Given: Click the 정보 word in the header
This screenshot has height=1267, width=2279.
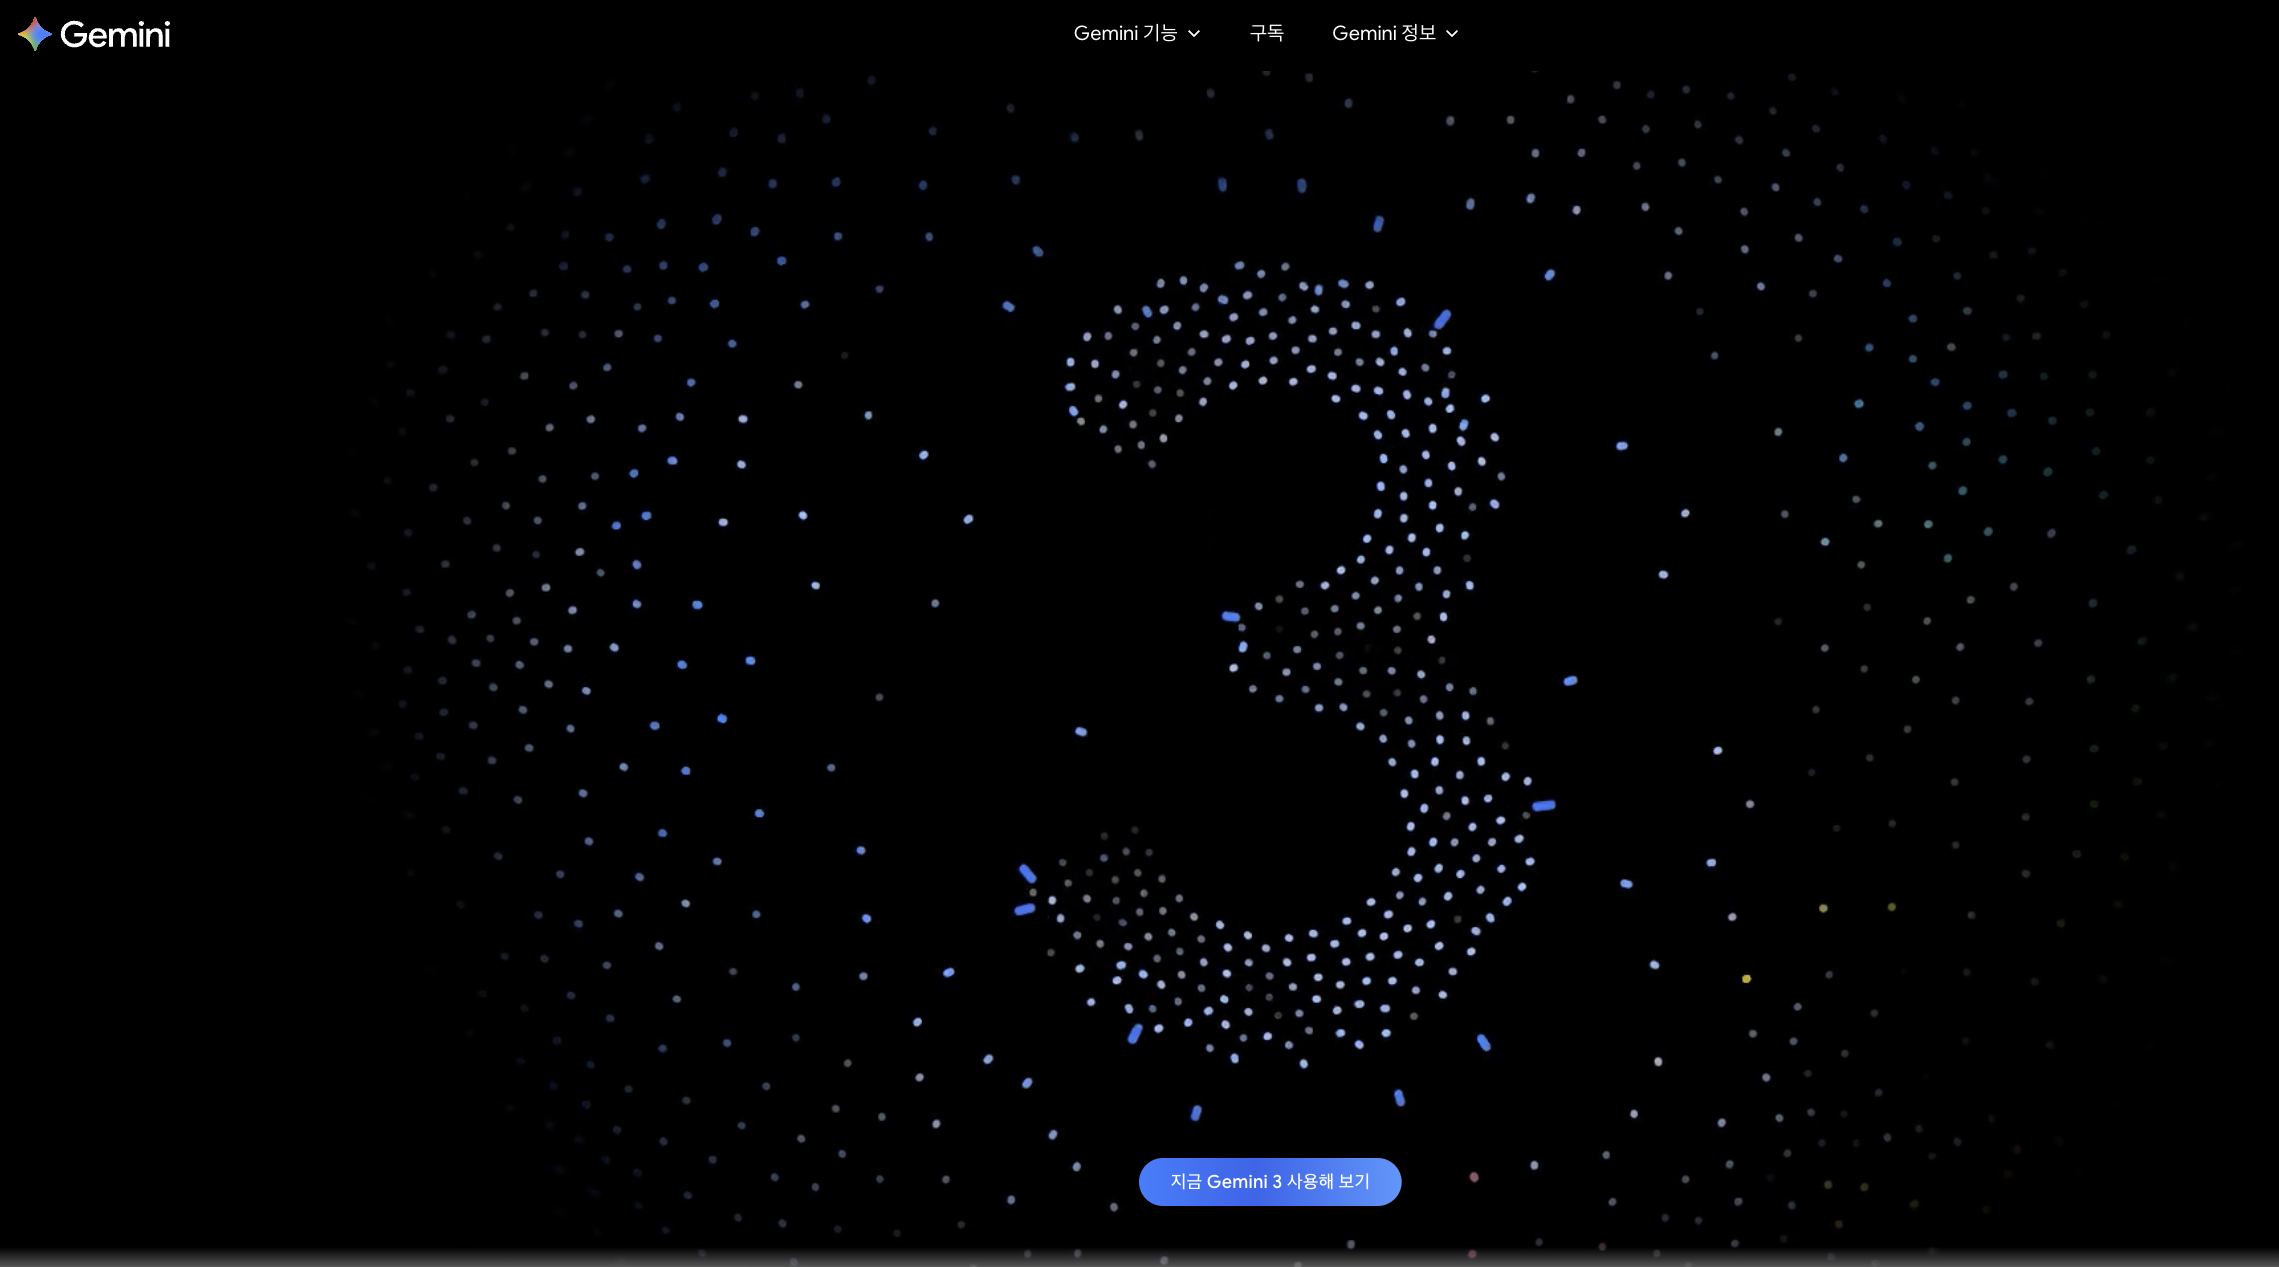Looking at the screenshot, I should point(1418,33).
